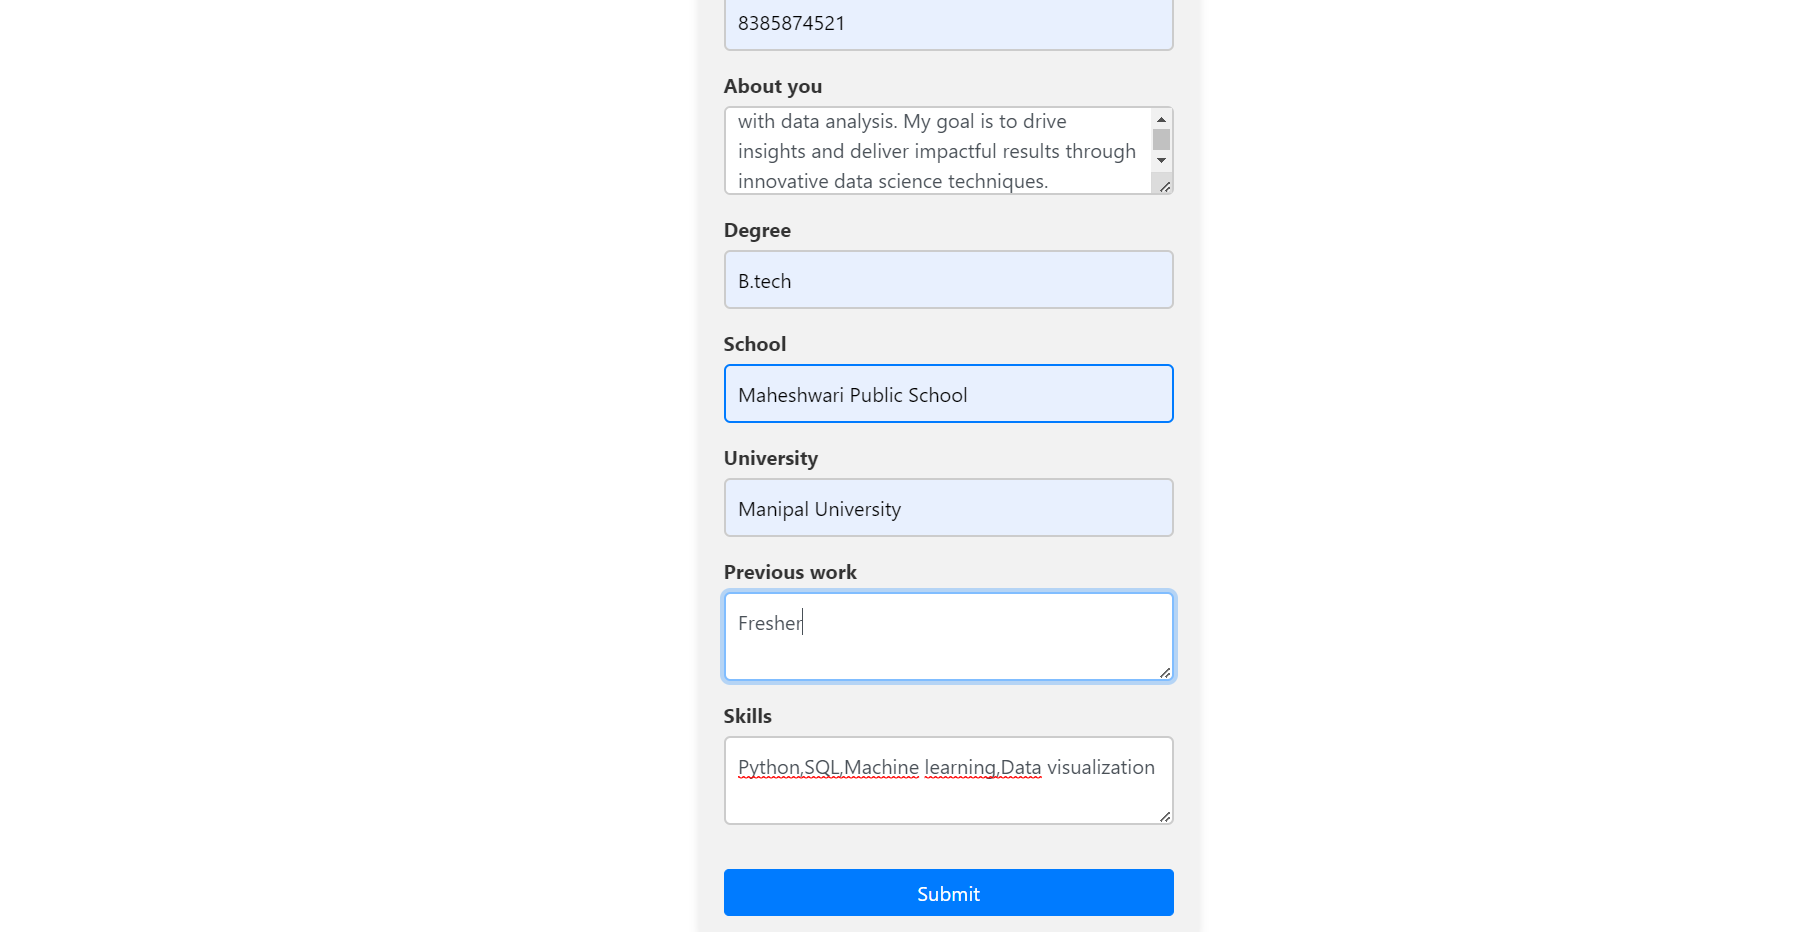Click the Previous work resize handle
1810x932 pixels.
(x=1165, y=672)
